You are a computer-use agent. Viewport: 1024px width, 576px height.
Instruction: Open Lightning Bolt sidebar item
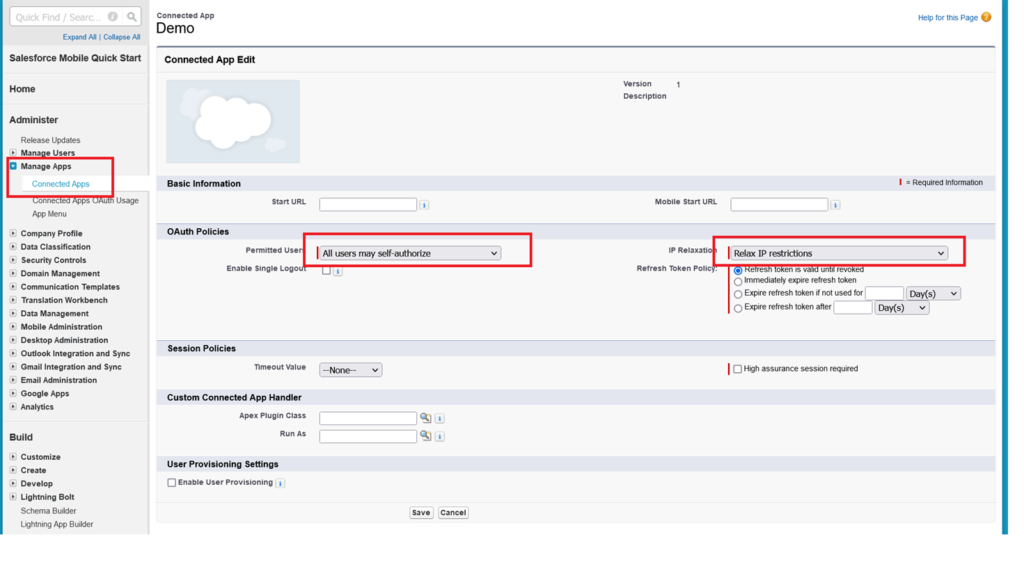tap(47, 498)
